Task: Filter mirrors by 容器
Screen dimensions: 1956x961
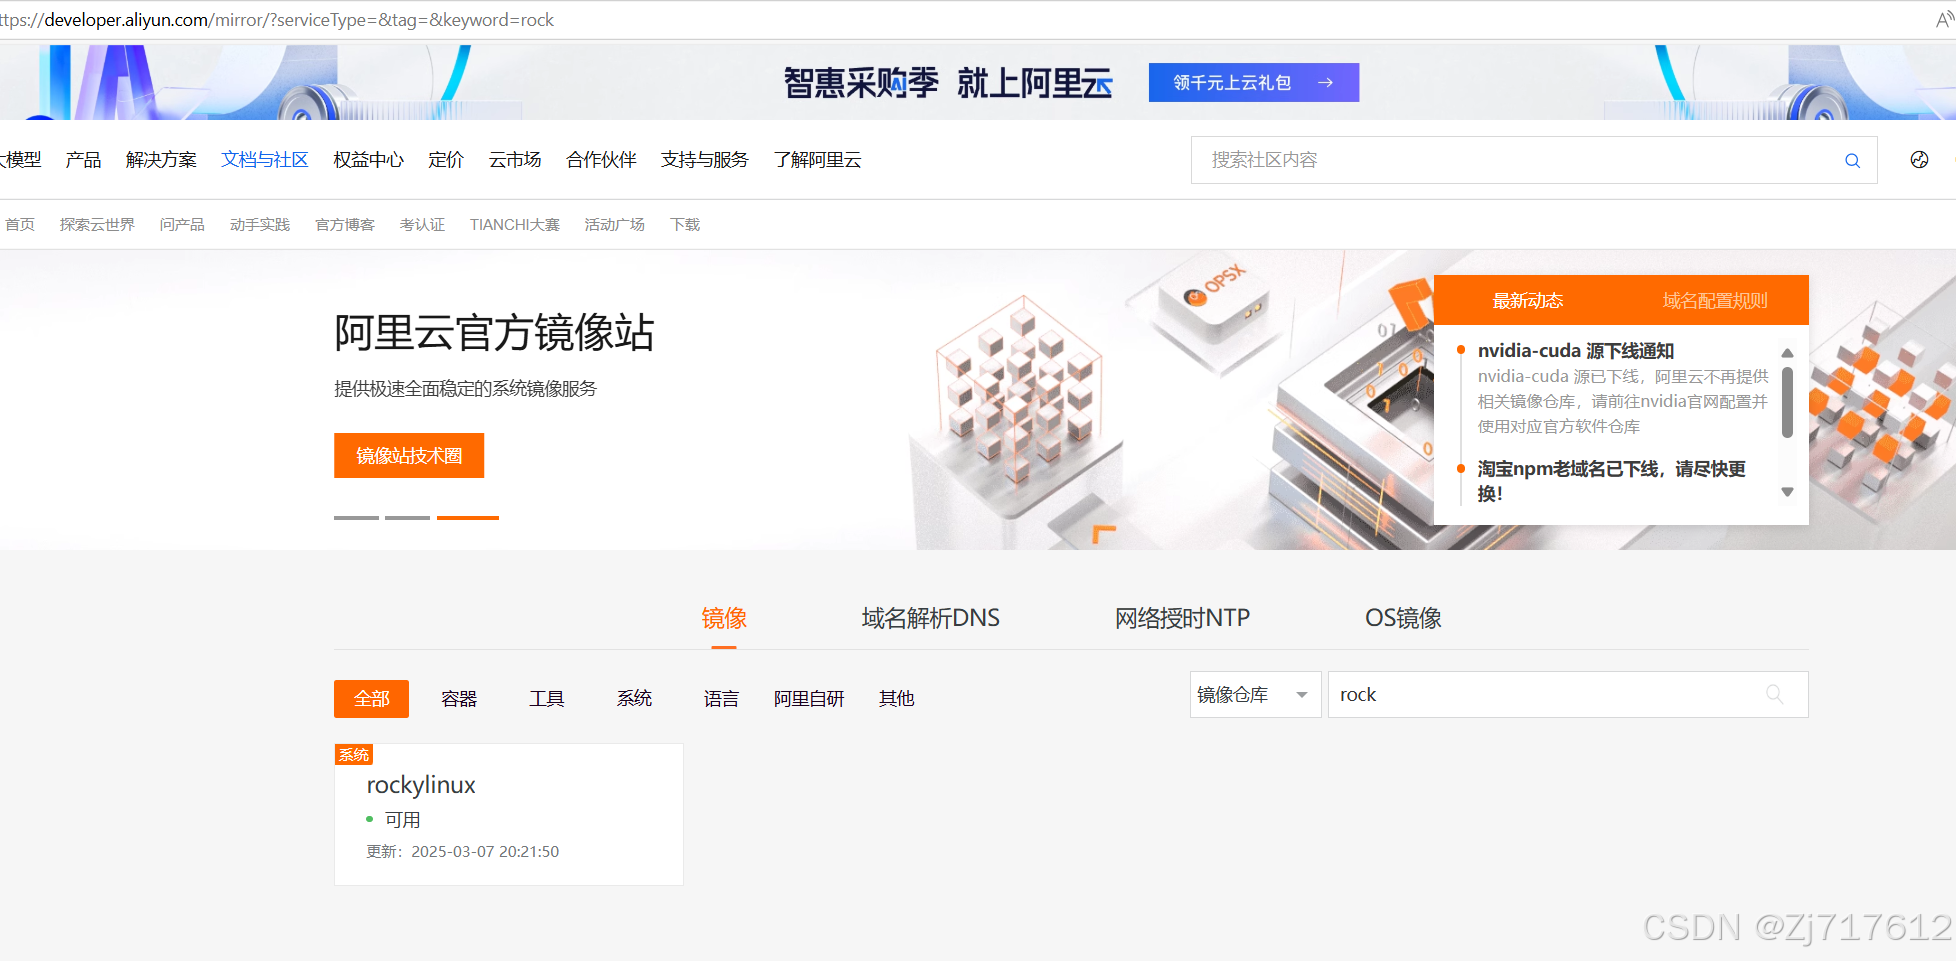Action: (459, 698)
